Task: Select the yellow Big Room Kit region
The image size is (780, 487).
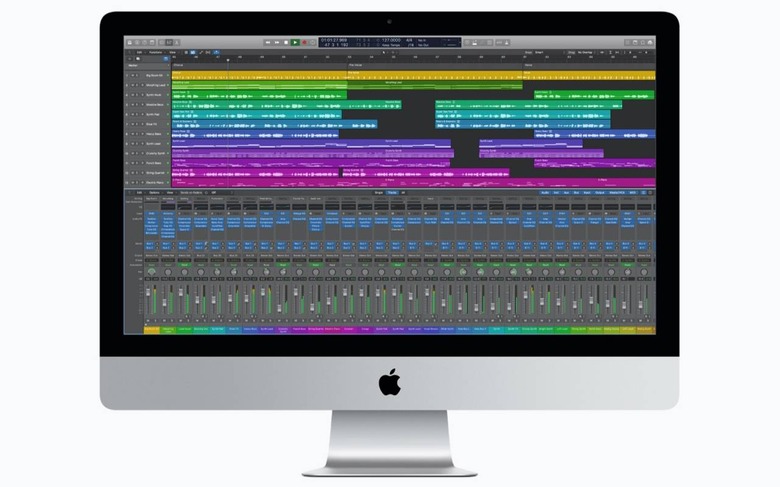Action: (259, 76)
